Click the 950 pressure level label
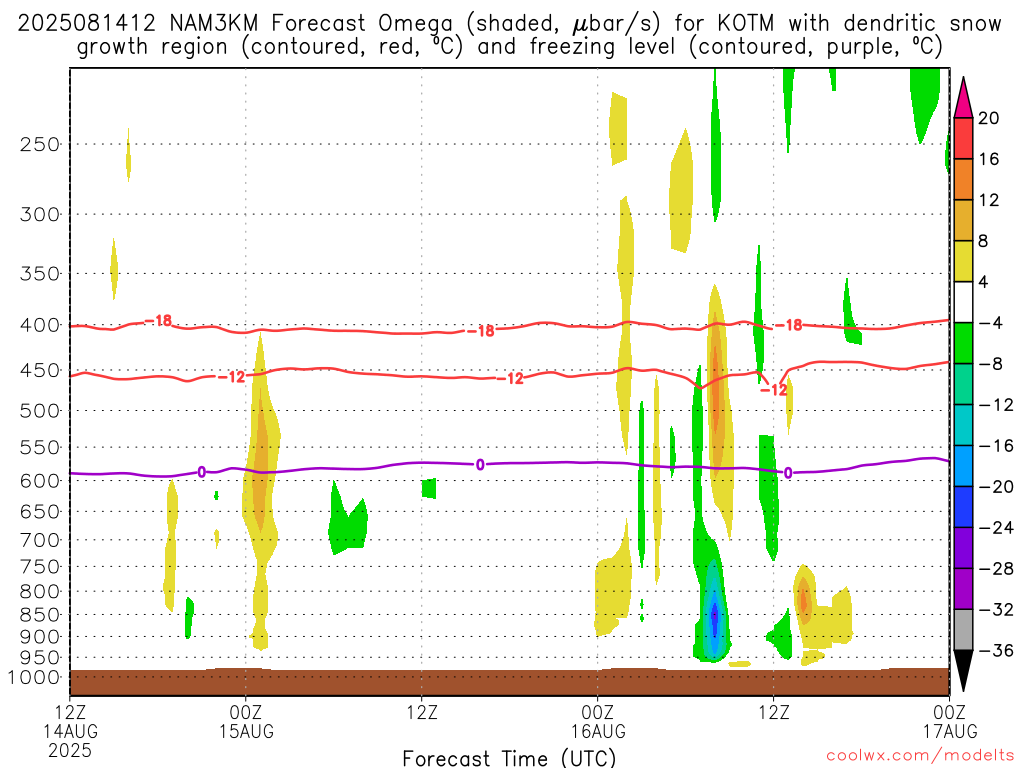 click(x=40, y=658)
